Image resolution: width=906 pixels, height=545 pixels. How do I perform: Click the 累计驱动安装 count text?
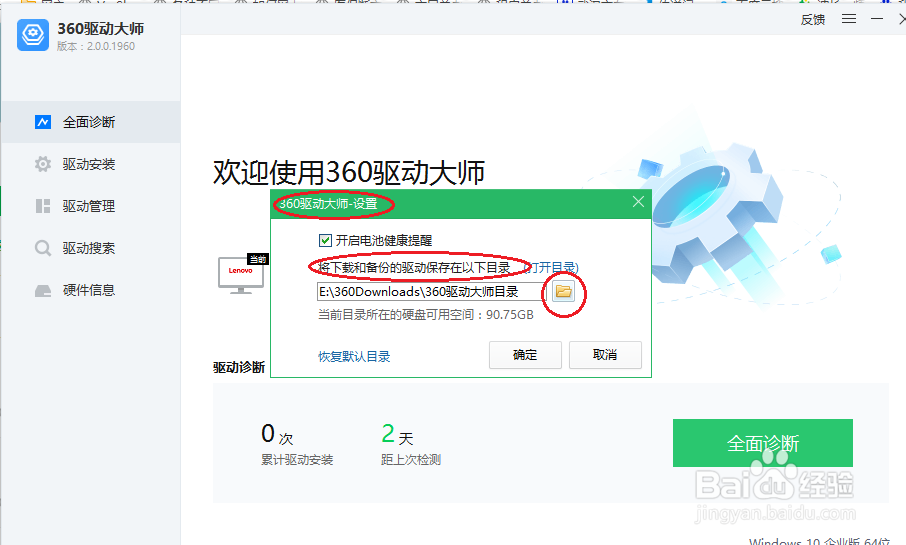(297, 459)
